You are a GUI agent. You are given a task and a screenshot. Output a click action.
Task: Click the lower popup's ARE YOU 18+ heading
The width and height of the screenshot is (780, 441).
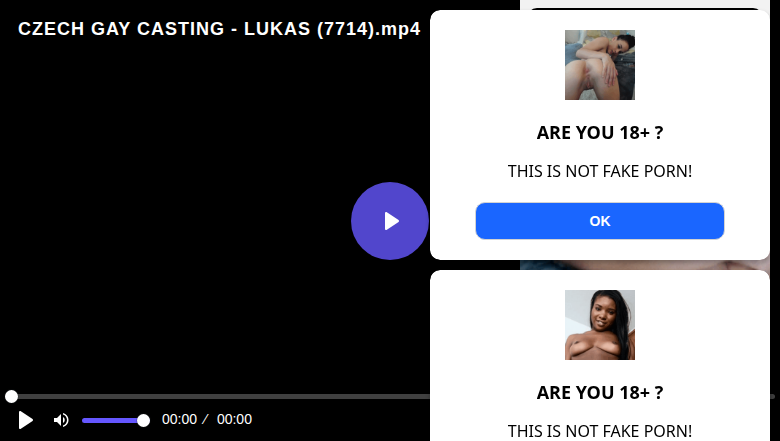click(x=599, y=393)
